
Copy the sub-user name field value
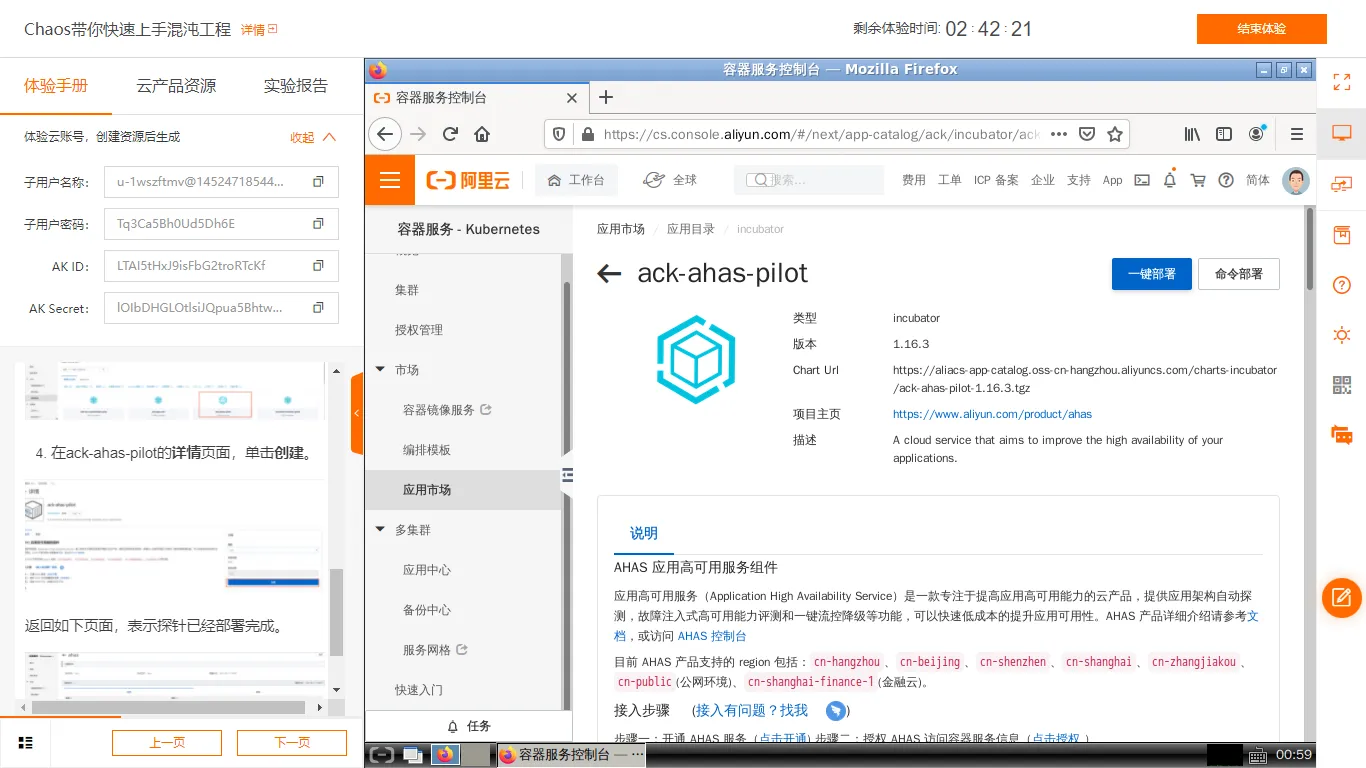[x=318, y=182]
